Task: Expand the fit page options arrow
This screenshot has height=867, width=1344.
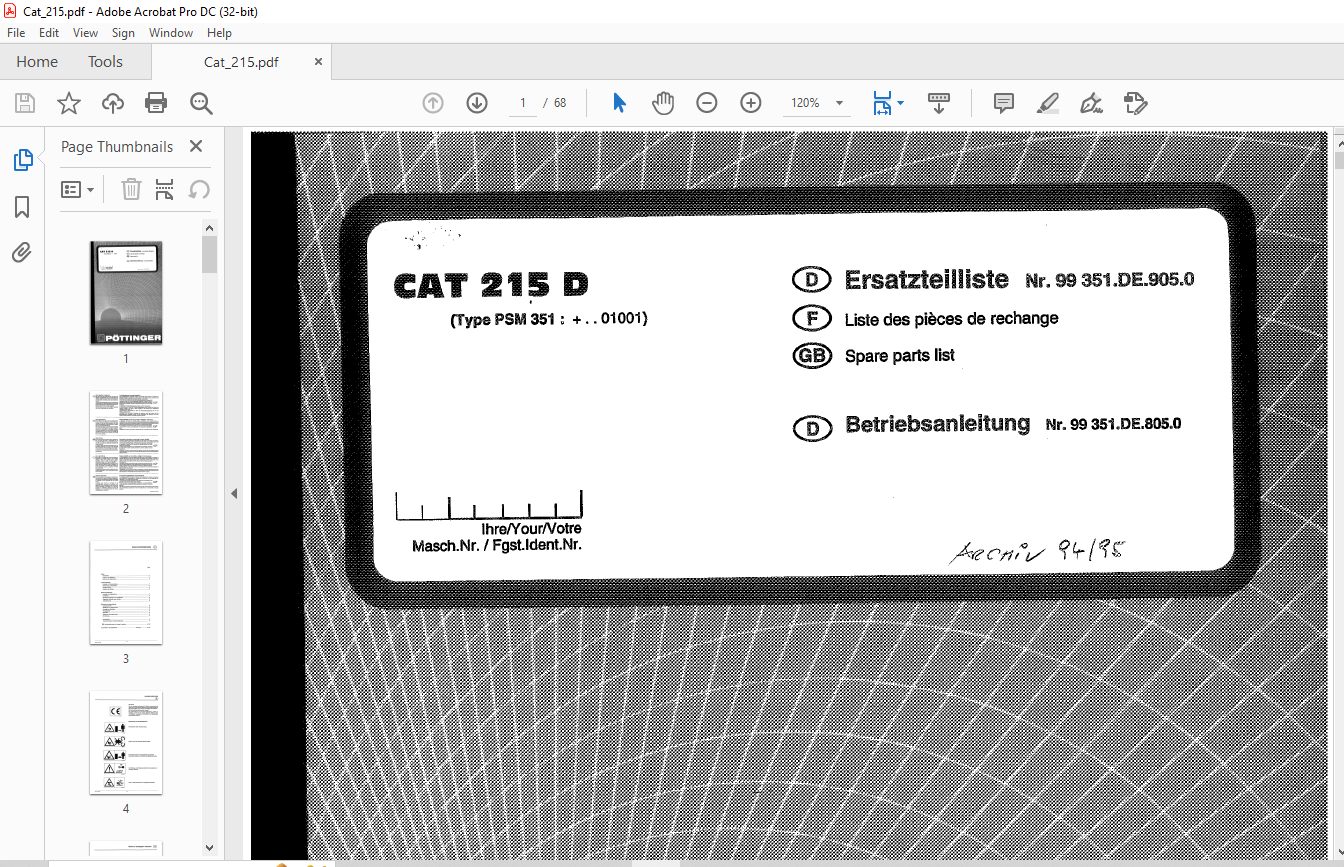Action: pyautogui.click(x=900, y=103)
